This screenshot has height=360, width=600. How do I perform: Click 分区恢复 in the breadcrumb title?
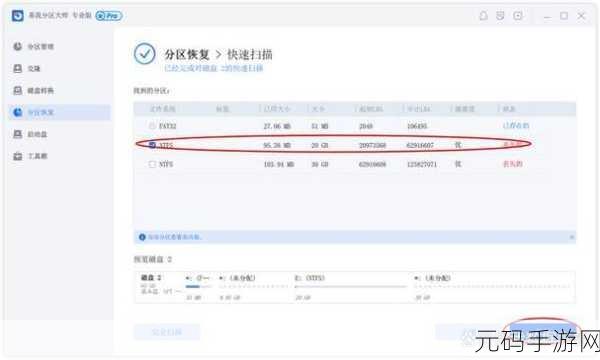pyautogui.click(x=187, y=54)
